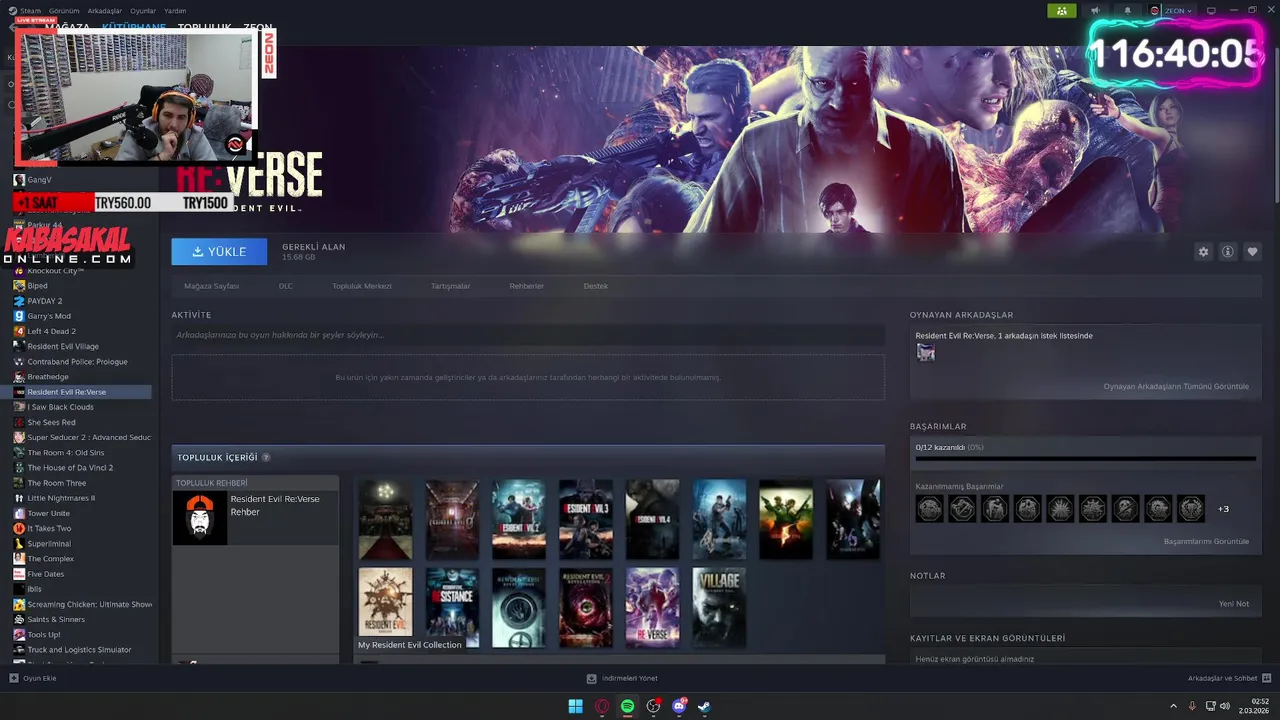This screenshot has height=720, width=1280.
Task: Click Oyun Ekle add game button
Action: (x=33, y=678)
